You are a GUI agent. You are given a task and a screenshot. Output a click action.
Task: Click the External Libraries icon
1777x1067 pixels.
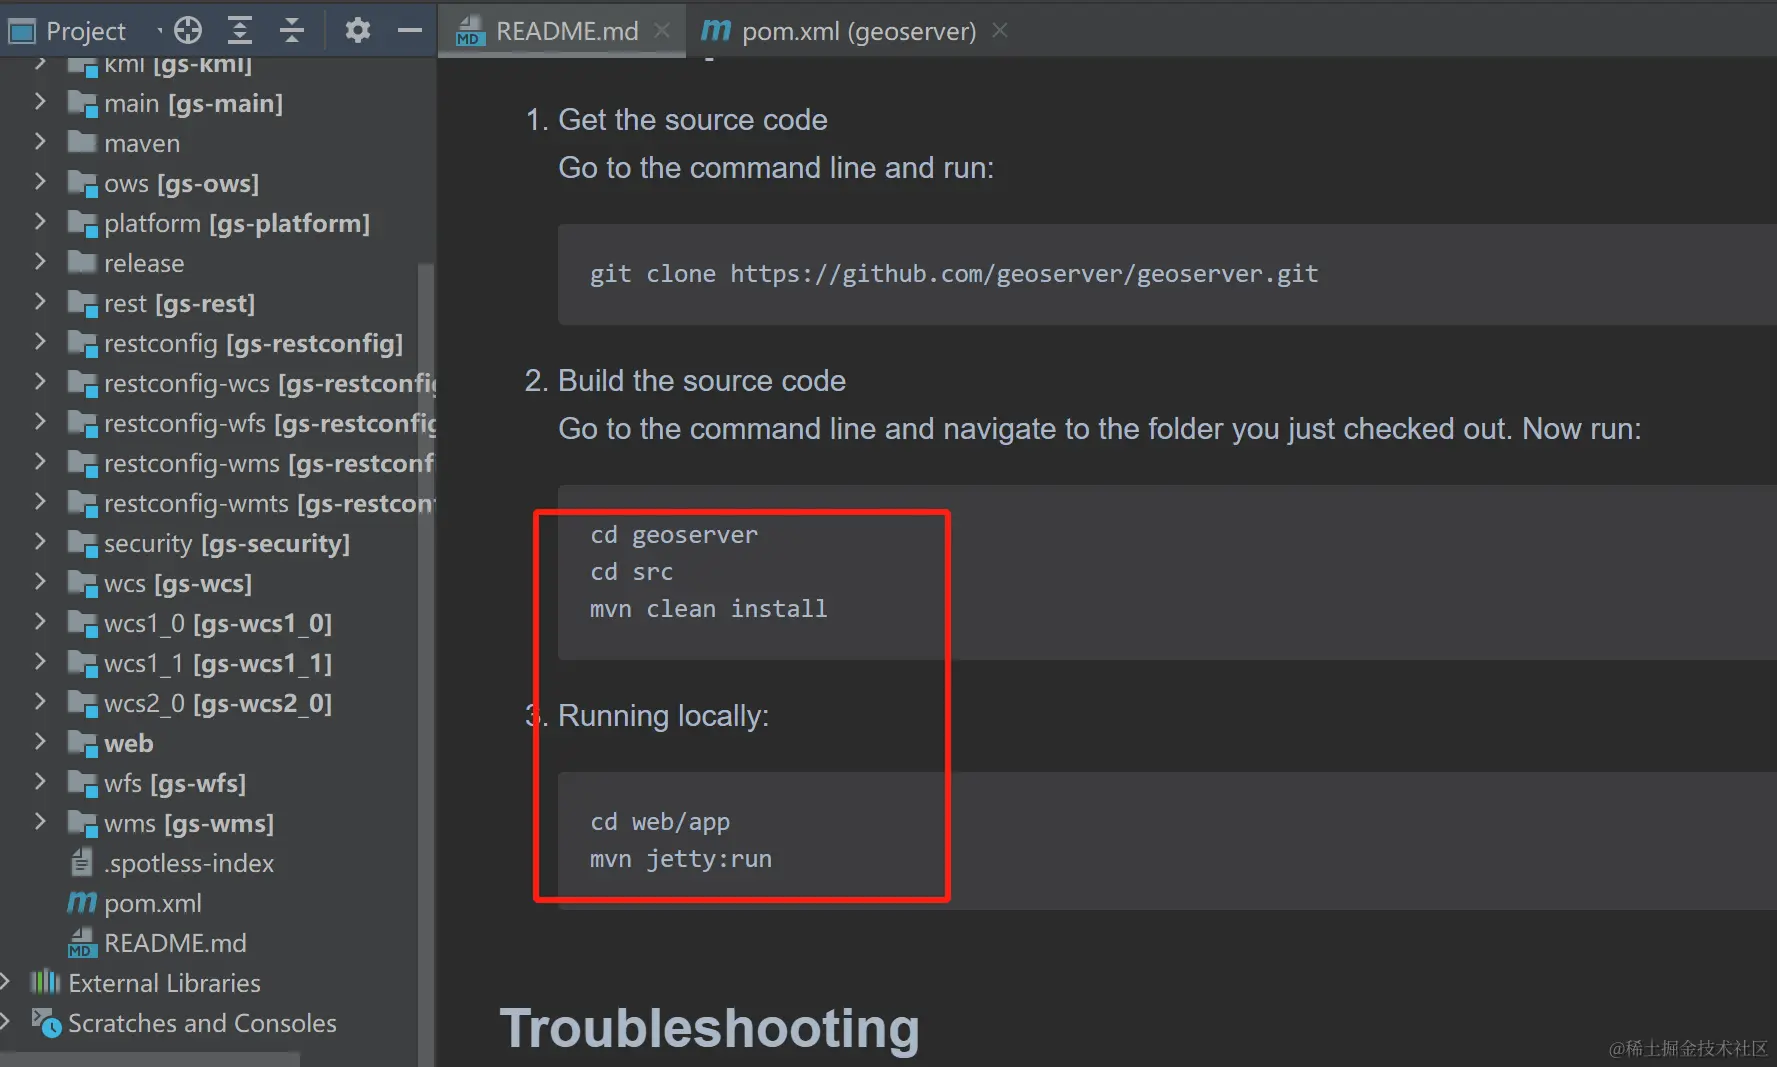click(x=45, y=982)
